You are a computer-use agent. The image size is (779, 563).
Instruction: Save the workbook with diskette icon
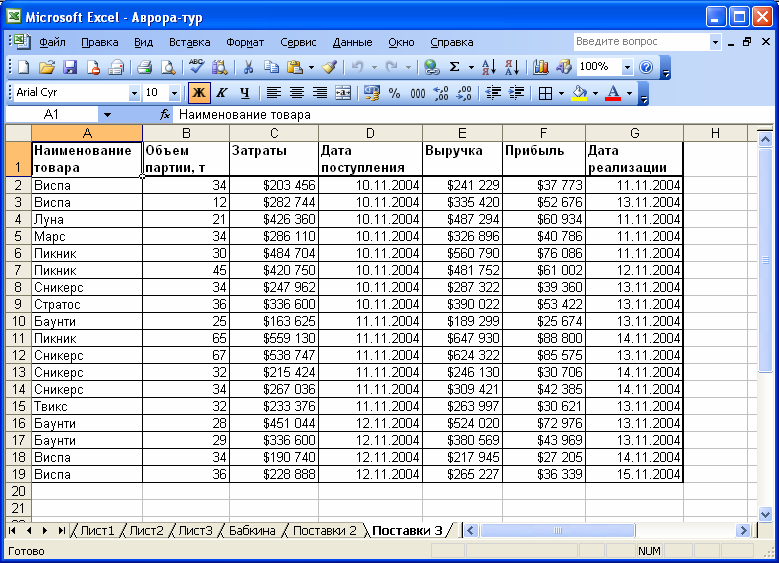click(70, 67)
